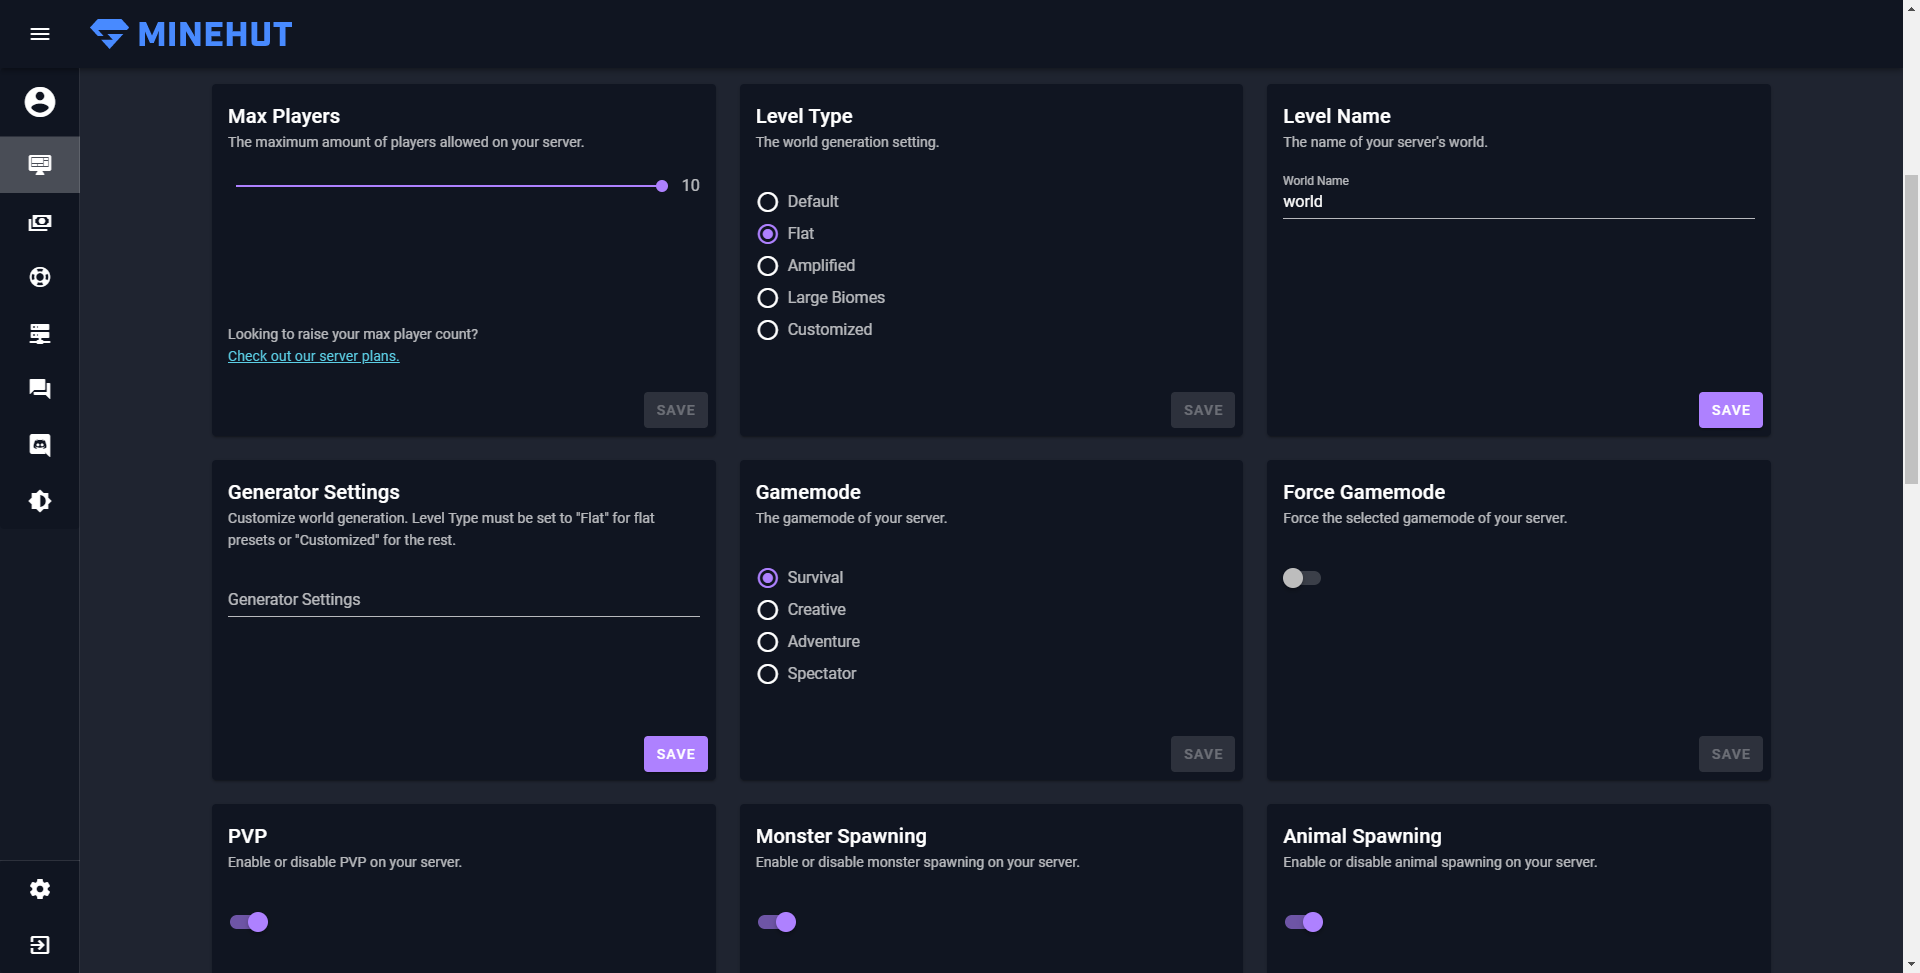Open the server list icon in the sidebar
This screenshot has height=973, width=1920.
[x=40, y=333]
